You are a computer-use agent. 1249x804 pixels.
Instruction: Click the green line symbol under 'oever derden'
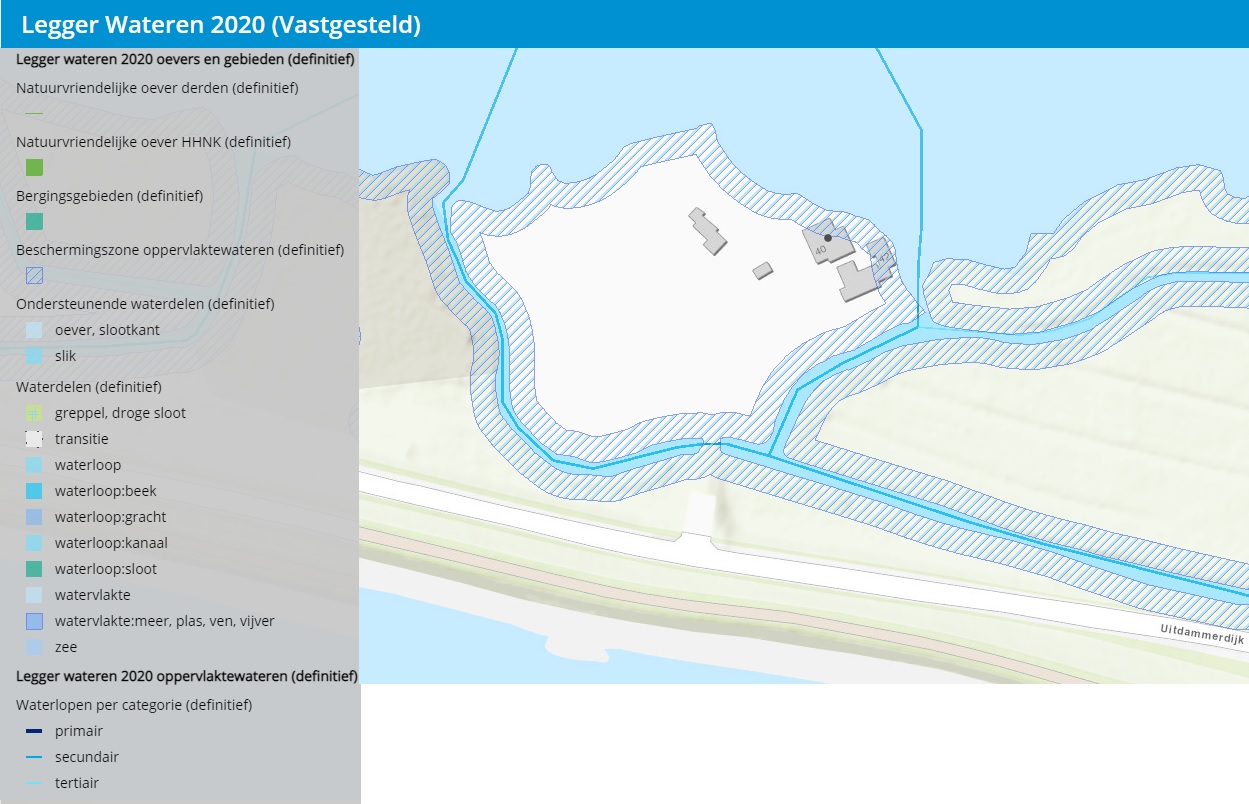pyautogui.click(x=34, y=114)
